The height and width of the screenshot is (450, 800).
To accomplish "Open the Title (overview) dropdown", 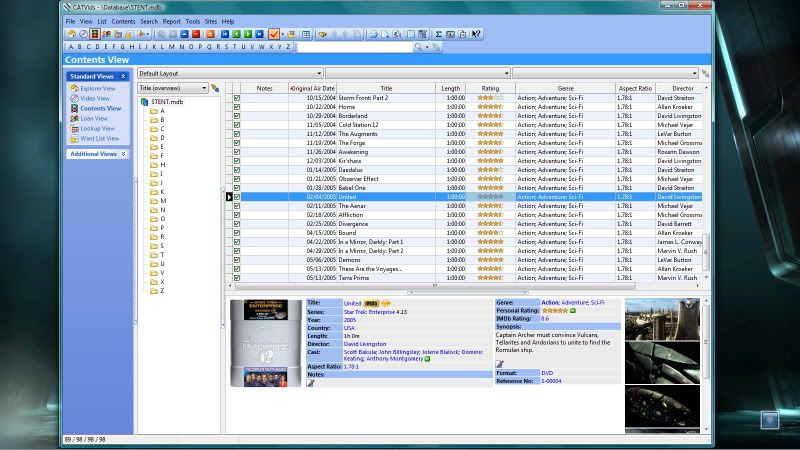I will coord(172,88).
